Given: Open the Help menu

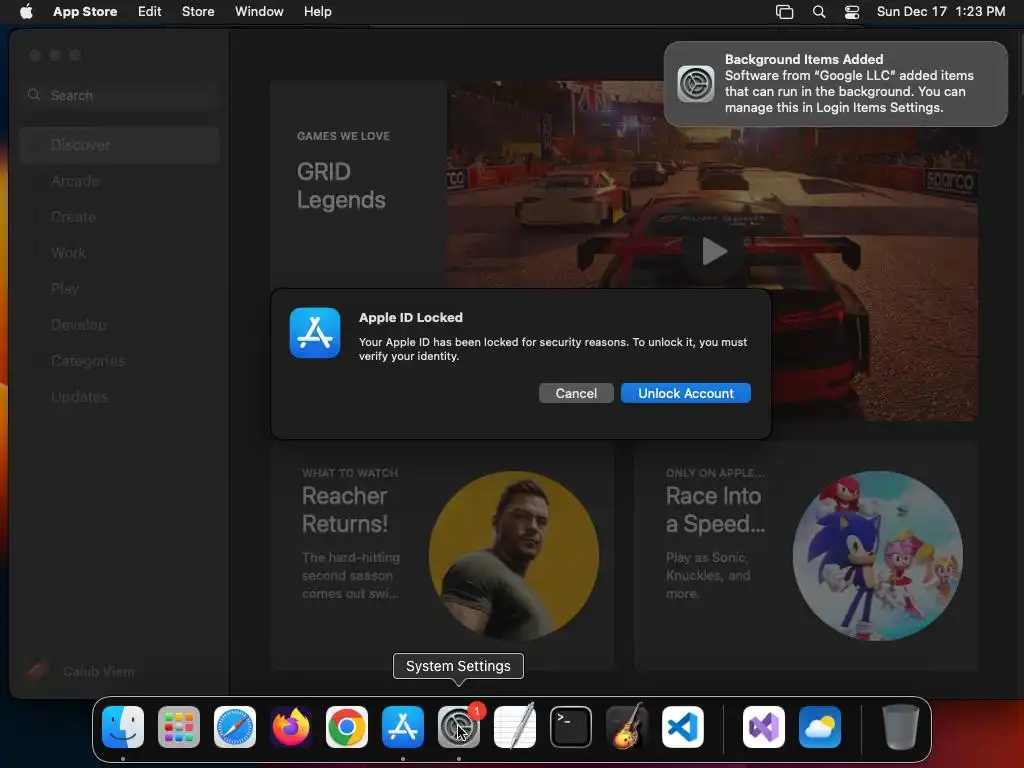Looking at the screenshot, I should [x=317, y=11].
